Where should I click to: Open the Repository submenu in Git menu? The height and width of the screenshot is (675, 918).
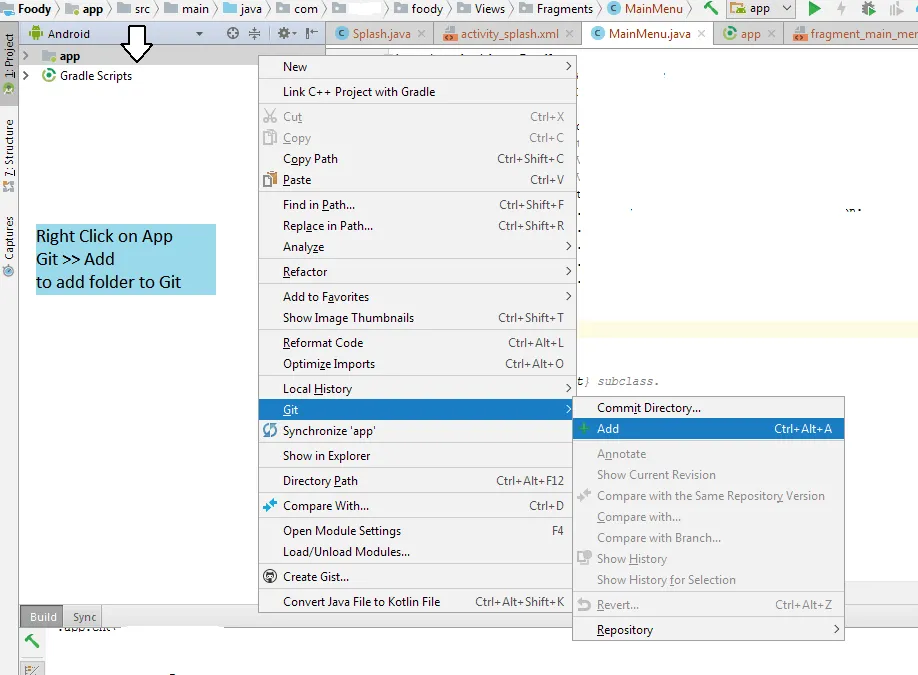pos(708,630)
